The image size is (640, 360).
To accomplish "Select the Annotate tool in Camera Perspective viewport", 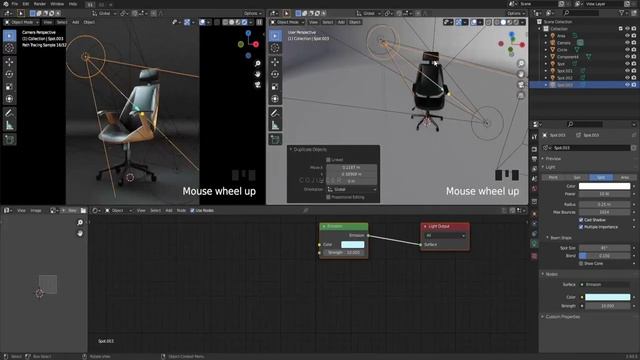I will coord(9,113).
